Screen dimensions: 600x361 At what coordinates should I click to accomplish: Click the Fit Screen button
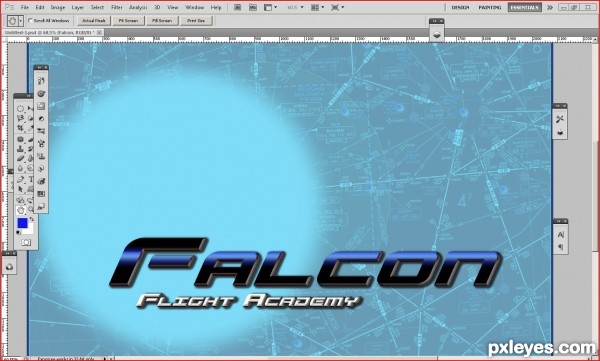pyautogui.click(x=128, y=21)
